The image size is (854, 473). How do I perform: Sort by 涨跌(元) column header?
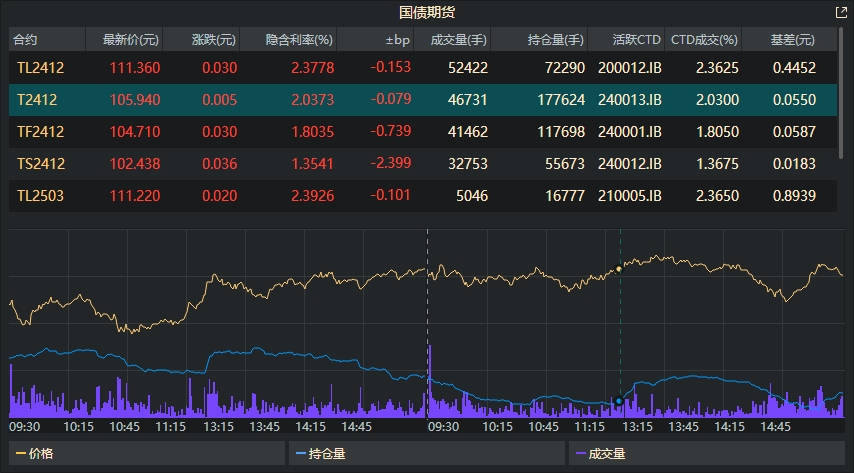point(213,40)
